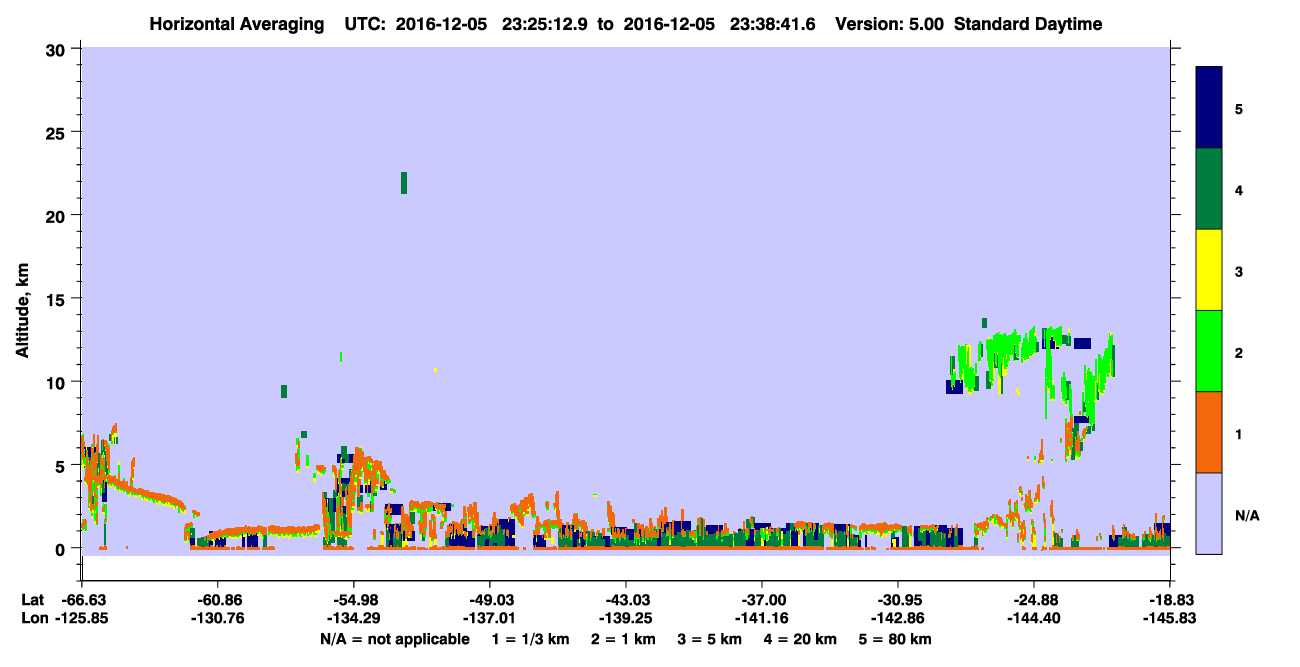The width and height of the screenshot is (1300, 667).
Task: Click the latitude value '-30.95'
Action: tap(898, 600)
